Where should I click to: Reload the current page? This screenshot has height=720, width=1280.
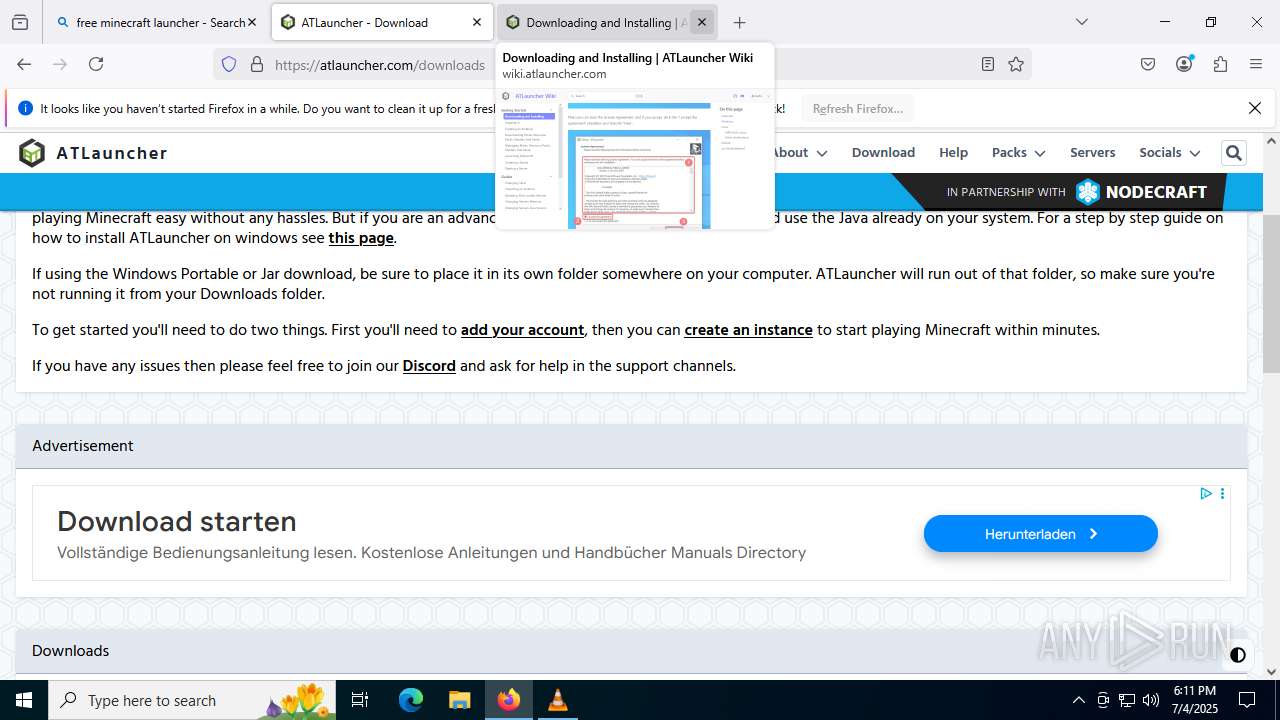(96, 64)
